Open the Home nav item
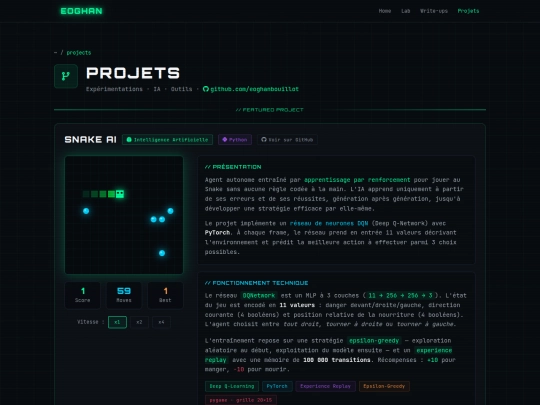The width and height of the screenshot is (540, 405). tap(385, 11)
